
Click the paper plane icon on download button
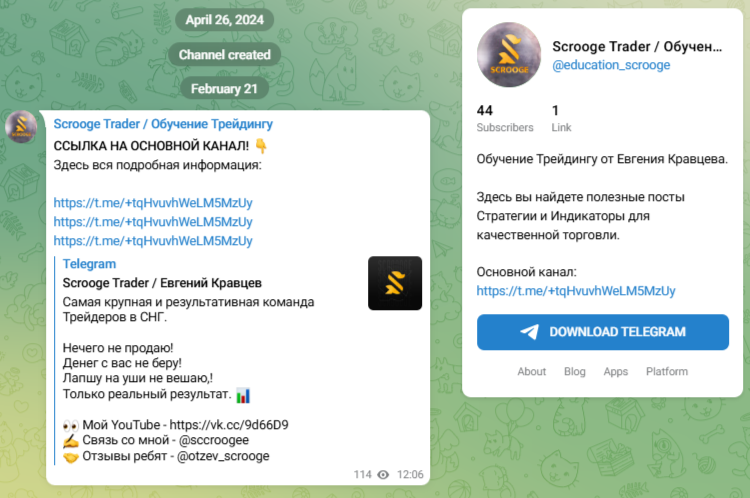point(529,332)
